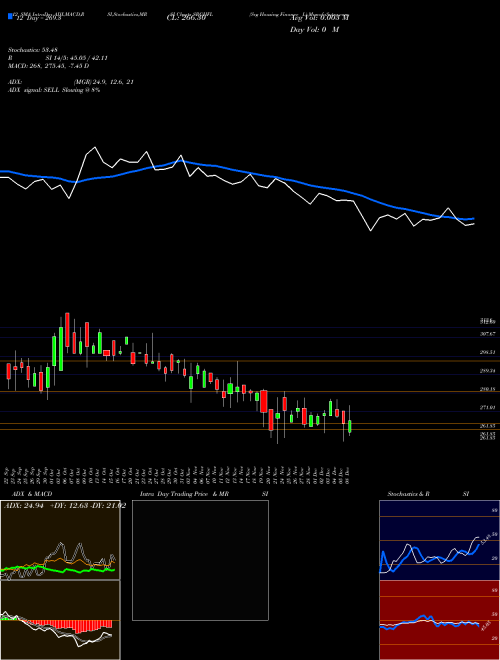Click the 271.93 price axis label
The height and width of the screenshot is (660, 500).
tap(487, 407)
